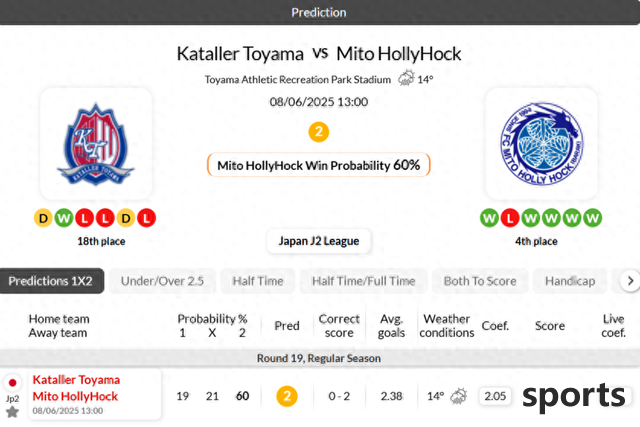Click the Kataller Toyama team crest

click(x=96, y=144)
